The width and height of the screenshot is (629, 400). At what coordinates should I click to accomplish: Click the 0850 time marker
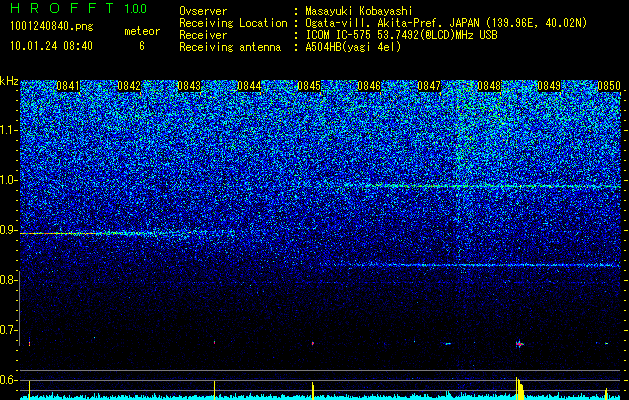[609, 86]
